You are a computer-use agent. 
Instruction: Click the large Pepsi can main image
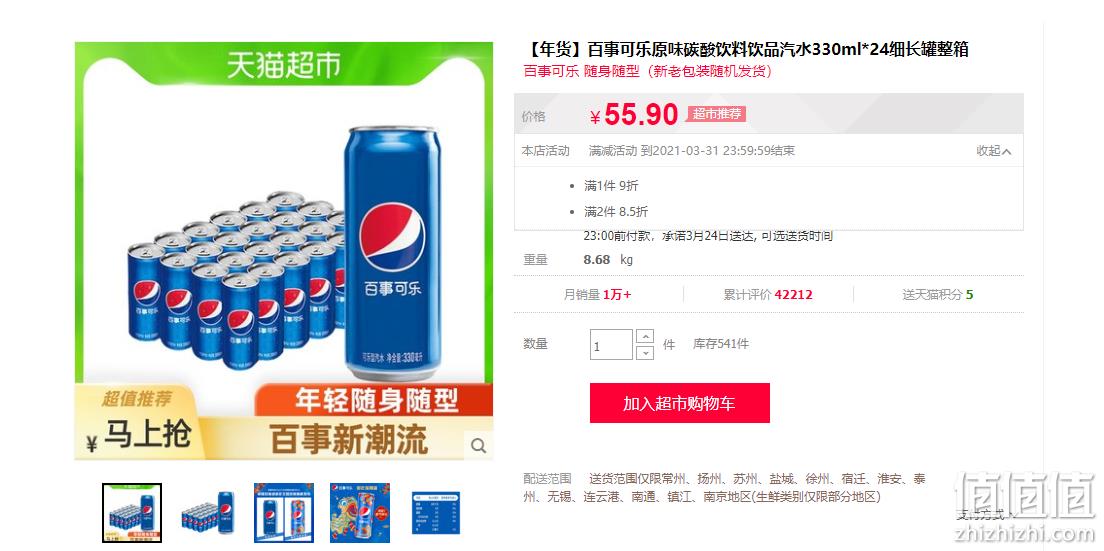click(393, 253)
